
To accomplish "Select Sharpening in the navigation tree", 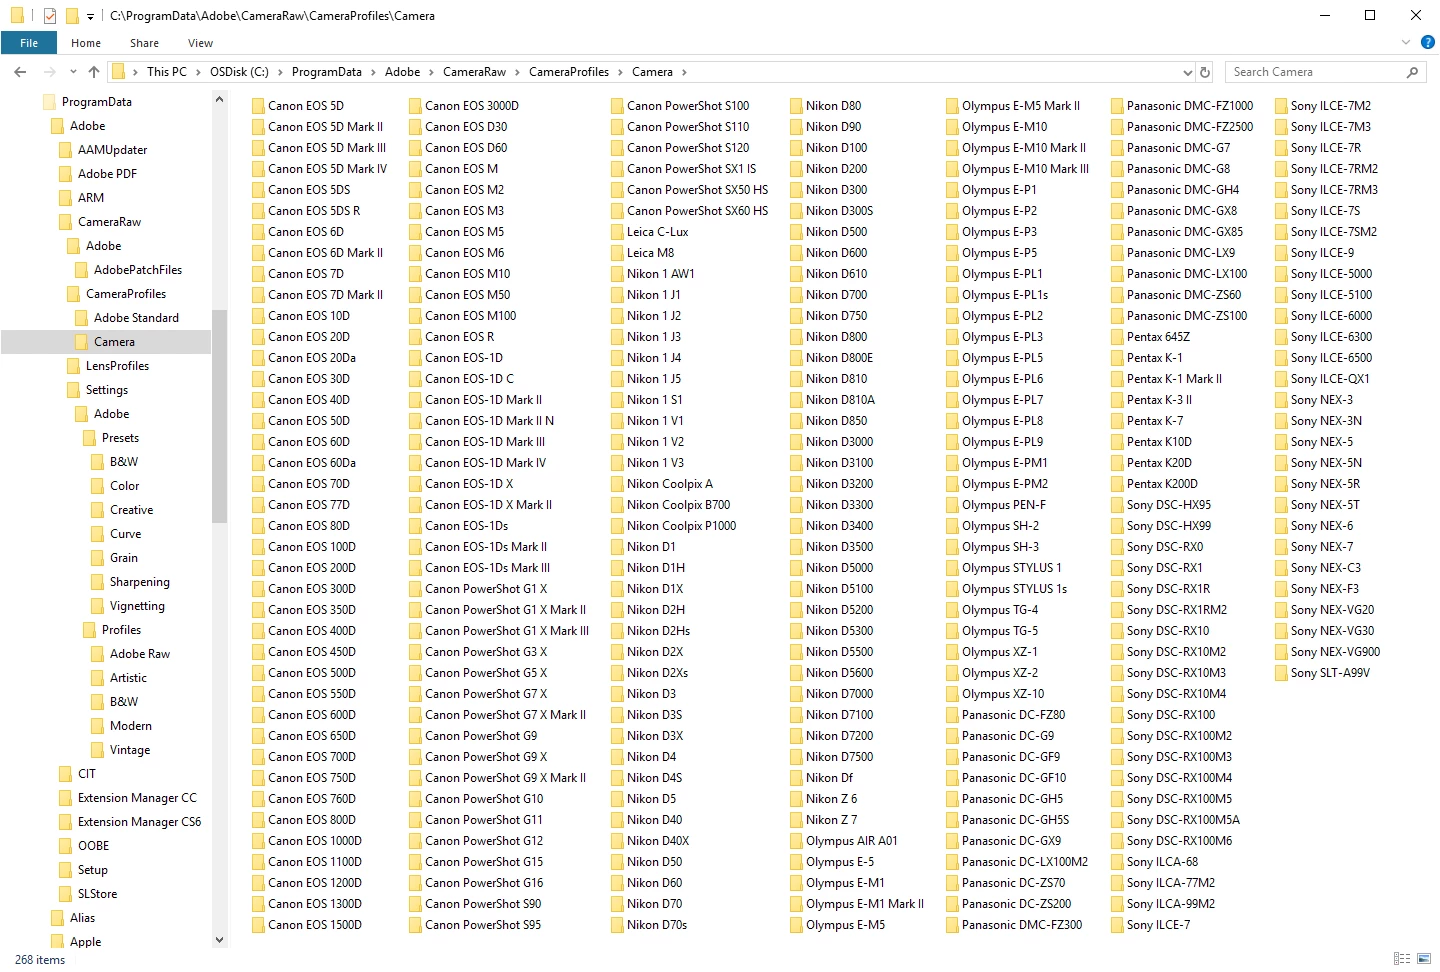I will 139,582.
